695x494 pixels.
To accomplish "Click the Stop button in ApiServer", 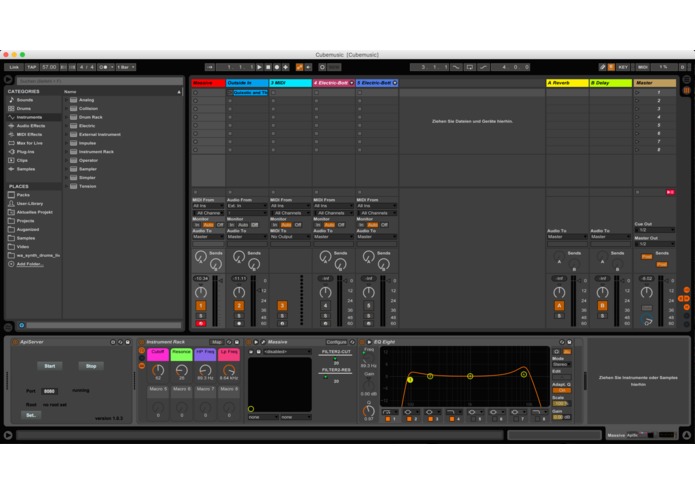I will 91,366.
